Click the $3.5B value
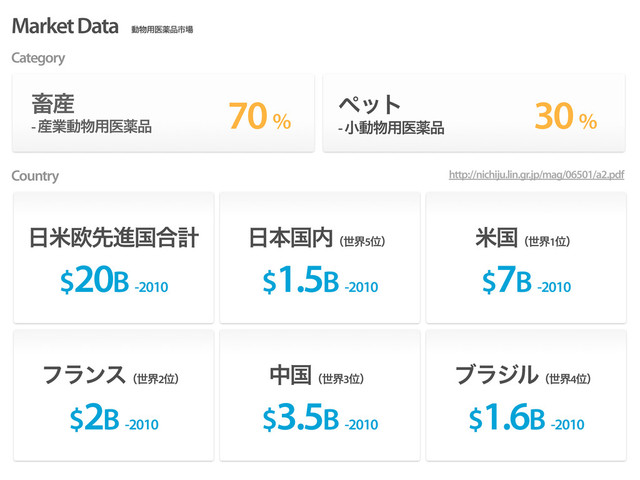The image size is (640, 480). [301, 418]
